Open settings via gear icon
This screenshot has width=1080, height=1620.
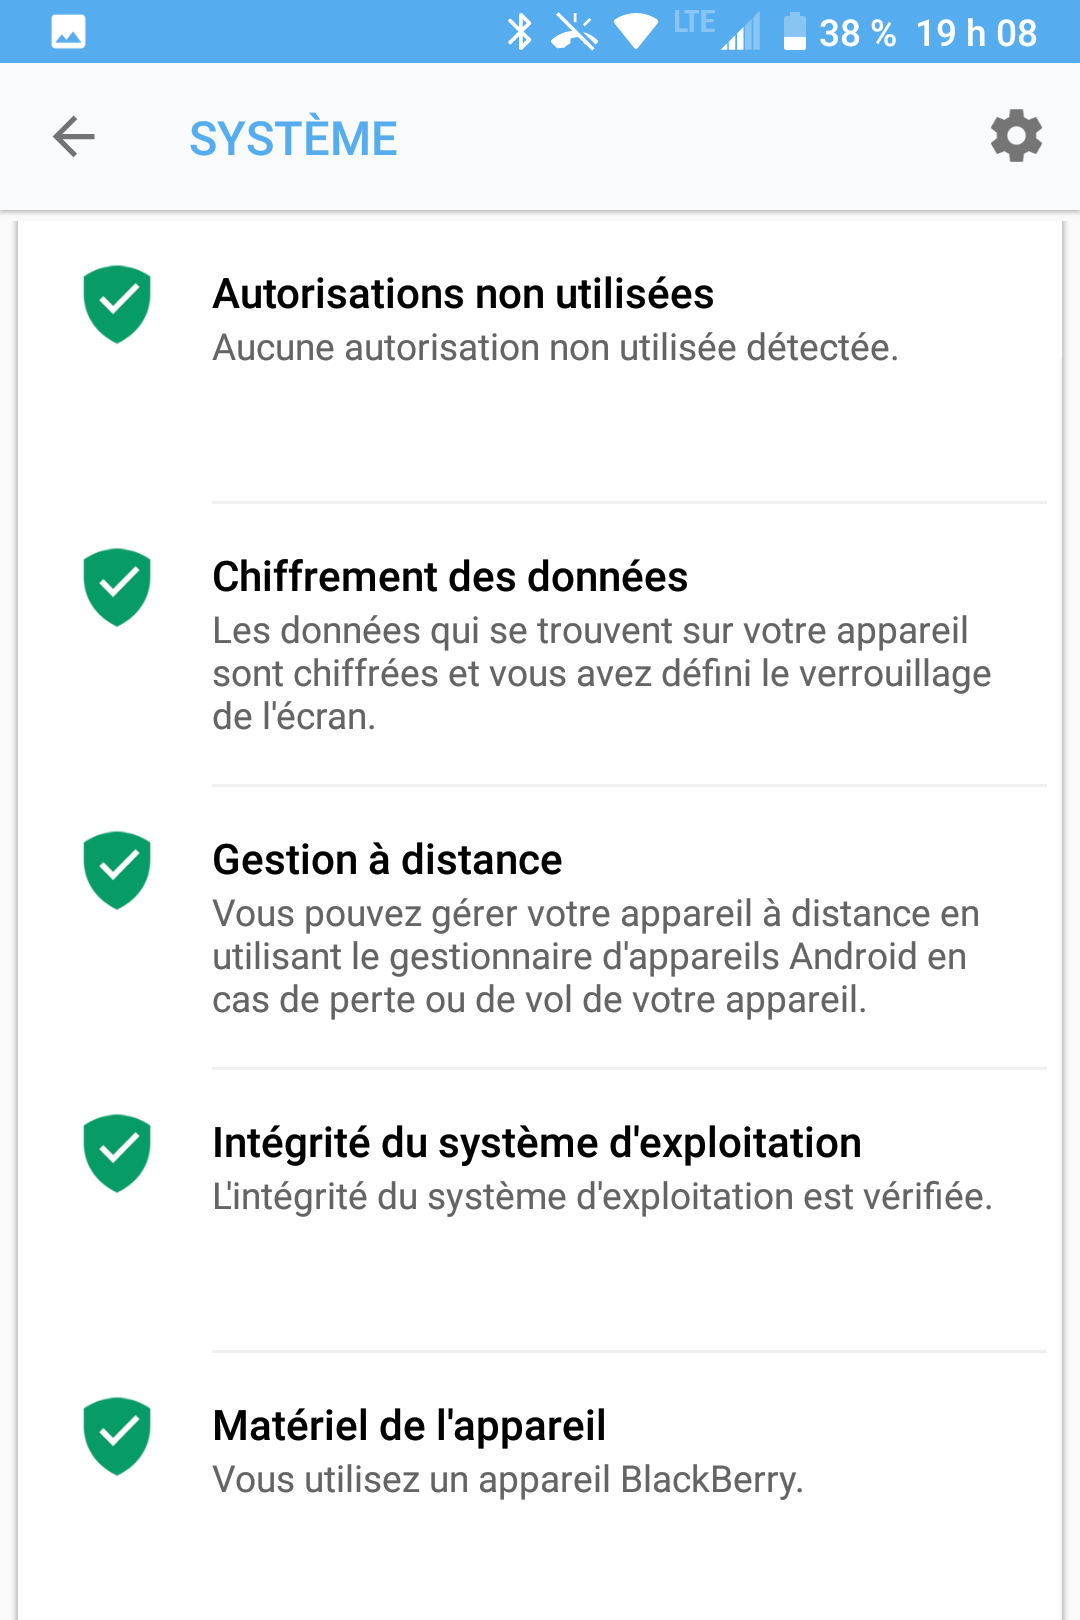tap(1016, 136)
